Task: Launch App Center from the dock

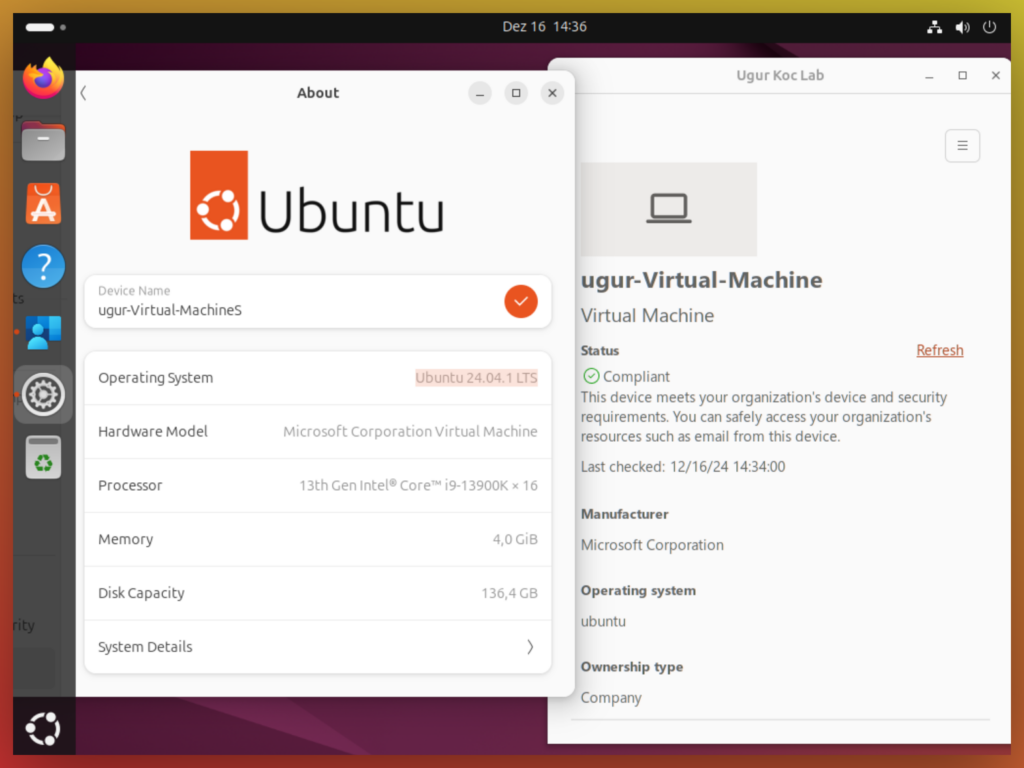Action: pyautogui.click(x=42, y=203)
